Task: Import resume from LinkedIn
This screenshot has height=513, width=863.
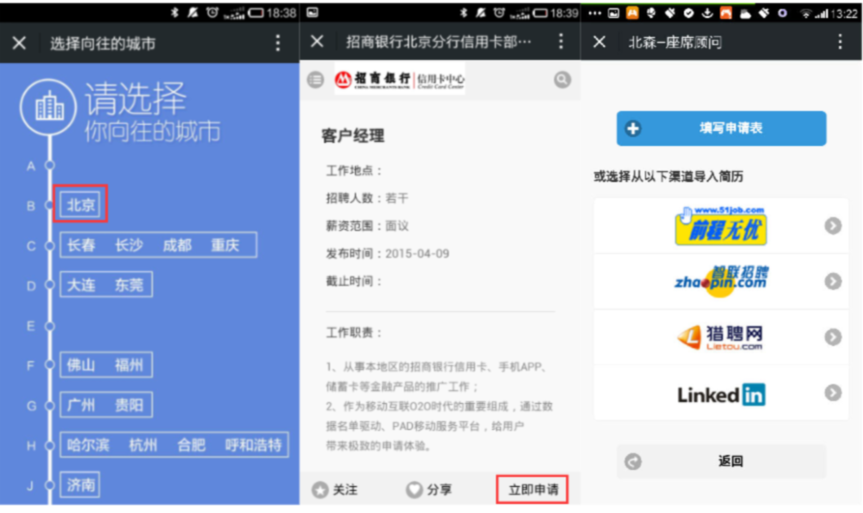Action: click(x=721, y=393)
